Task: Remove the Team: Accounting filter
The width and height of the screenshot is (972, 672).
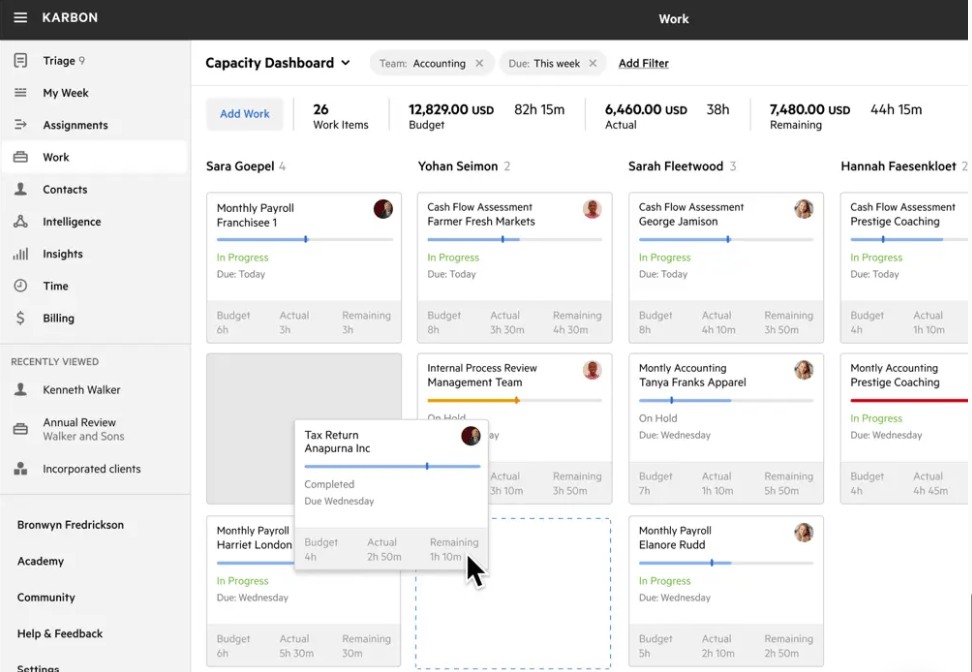Action: (x=479, y=63)
